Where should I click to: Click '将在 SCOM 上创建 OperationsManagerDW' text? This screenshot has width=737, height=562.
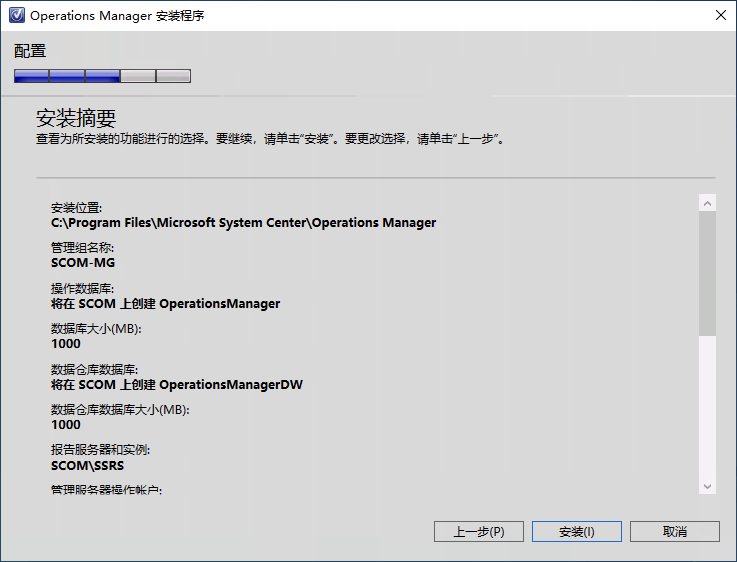click(177, 384)
